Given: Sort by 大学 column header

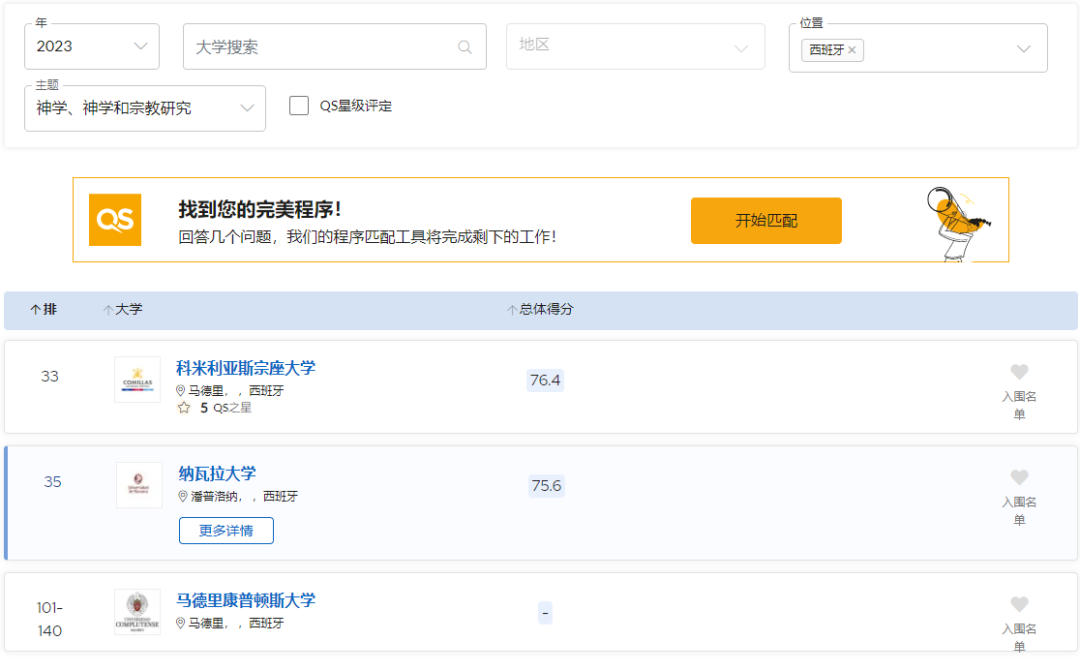Looking at the screenshot, I should (x=123, y=309).
